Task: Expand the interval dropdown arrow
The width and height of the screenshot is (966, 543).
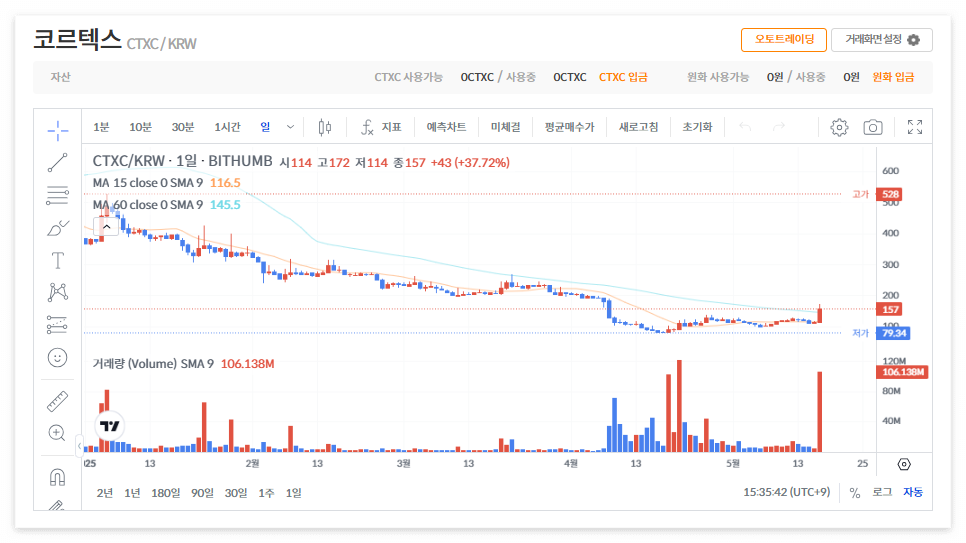Action: [x=290, y=127]
